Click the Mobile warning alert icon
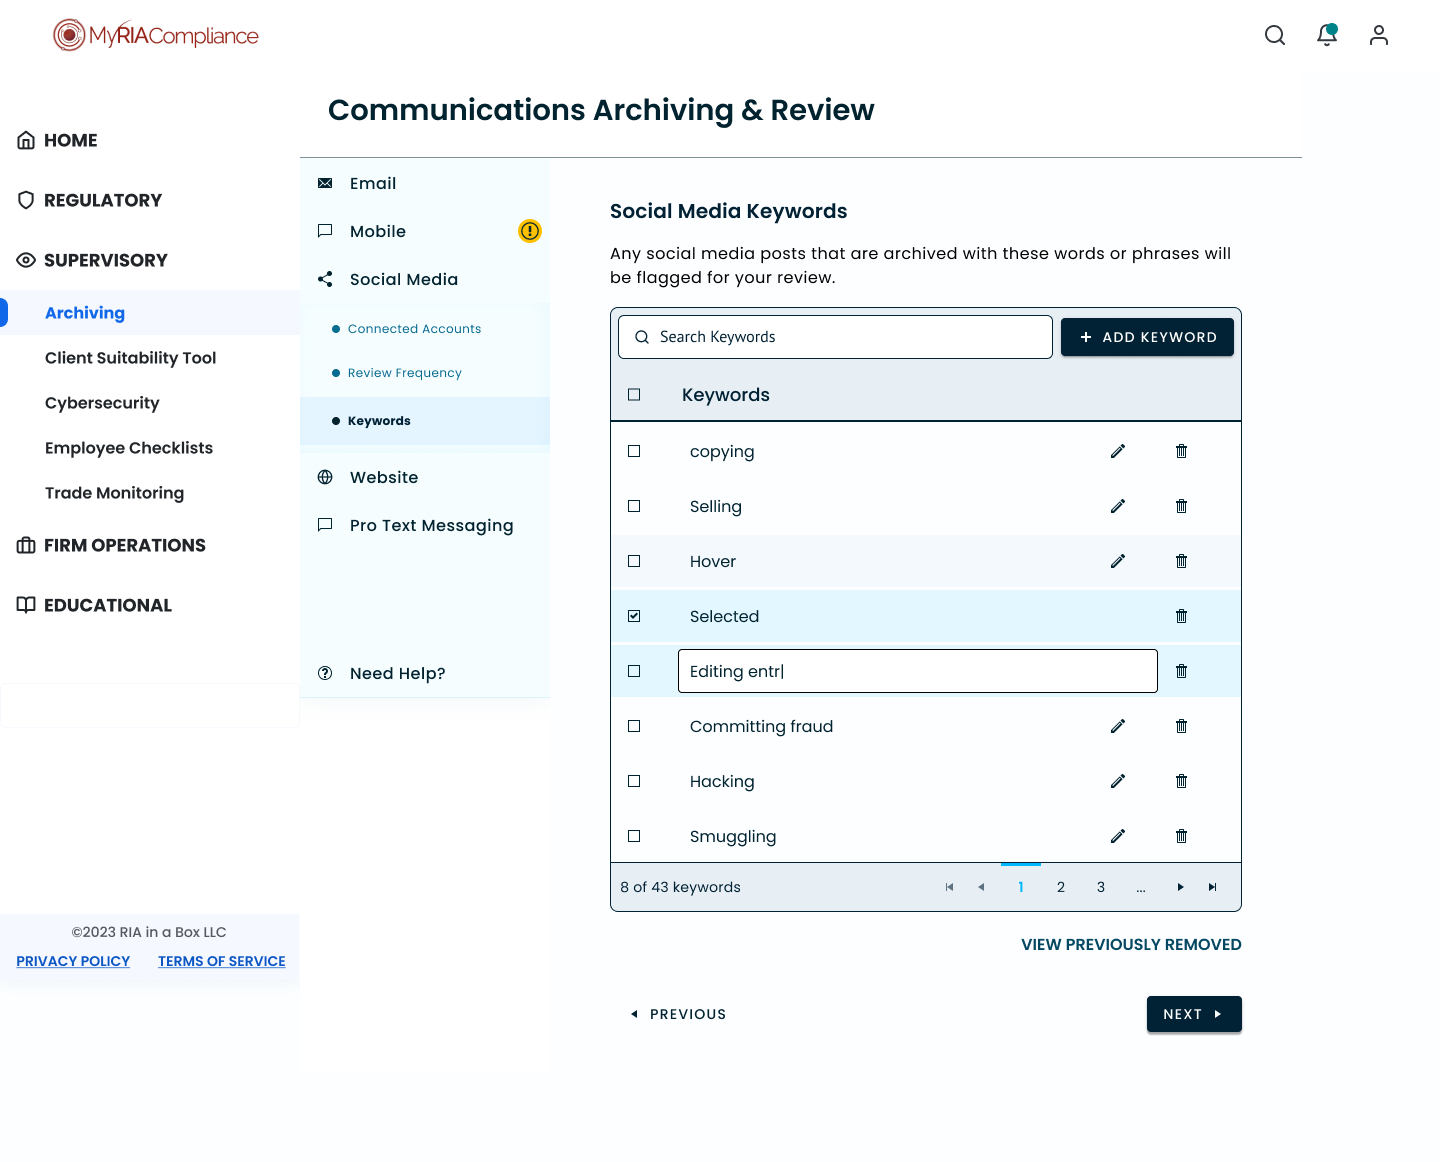The width and height of the screenshot is (1440, 1162). (x=530, y=231)
